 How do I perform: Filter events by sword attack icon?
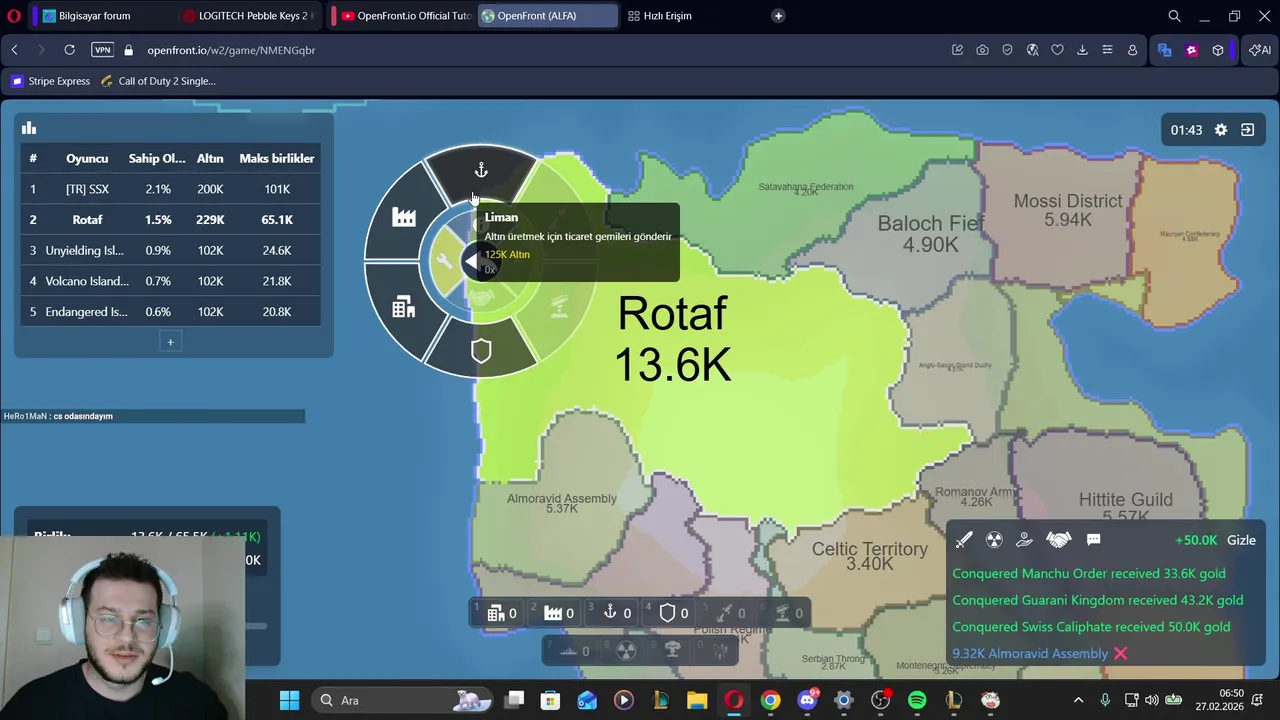(x=964, y=540)
